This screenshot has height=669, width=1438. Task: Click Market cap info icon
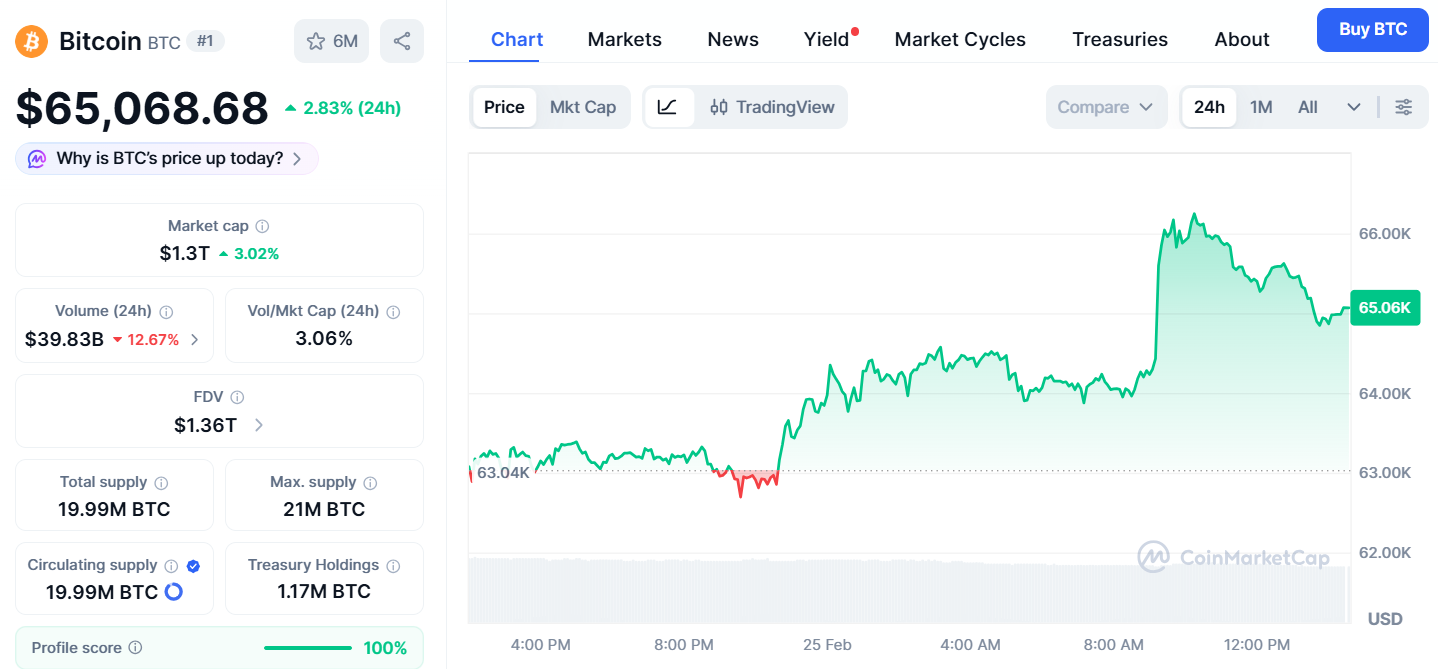pyautogui.click(x=262, y=227)
